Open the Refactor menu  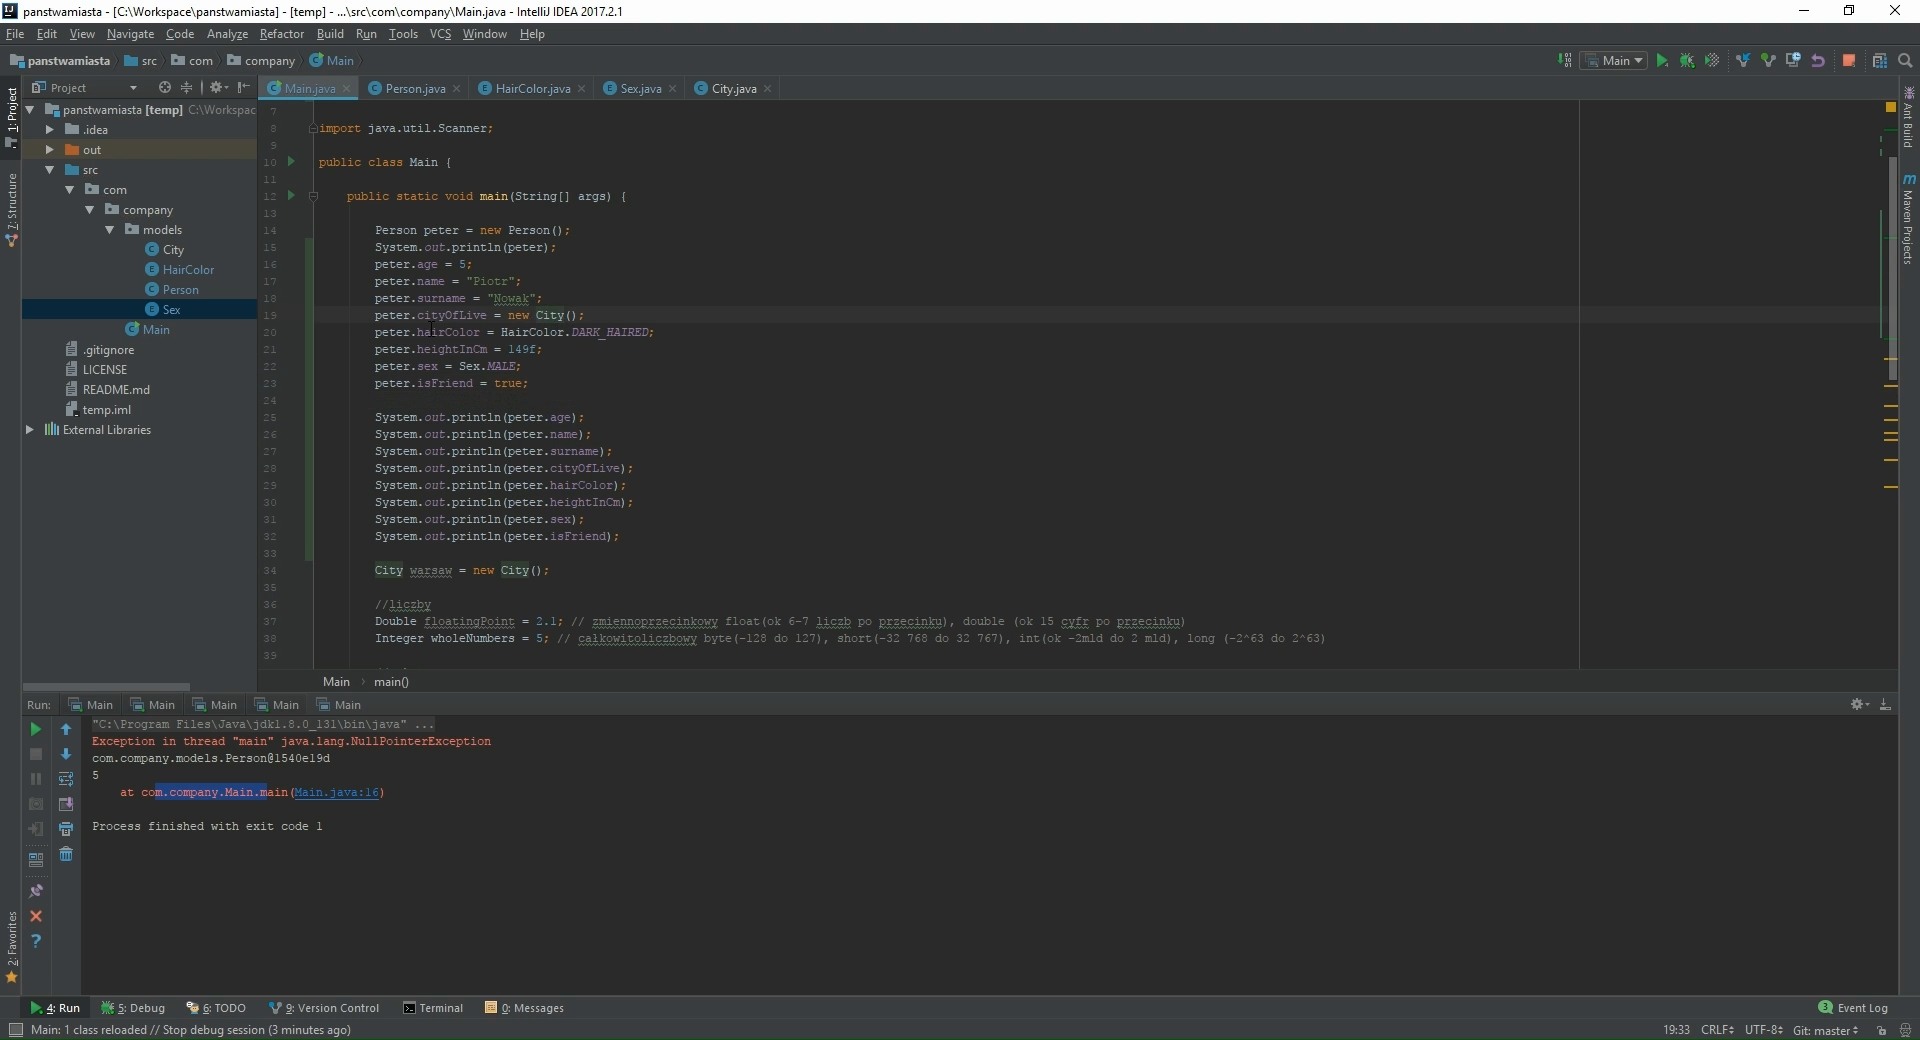click(x=282, y=33)
